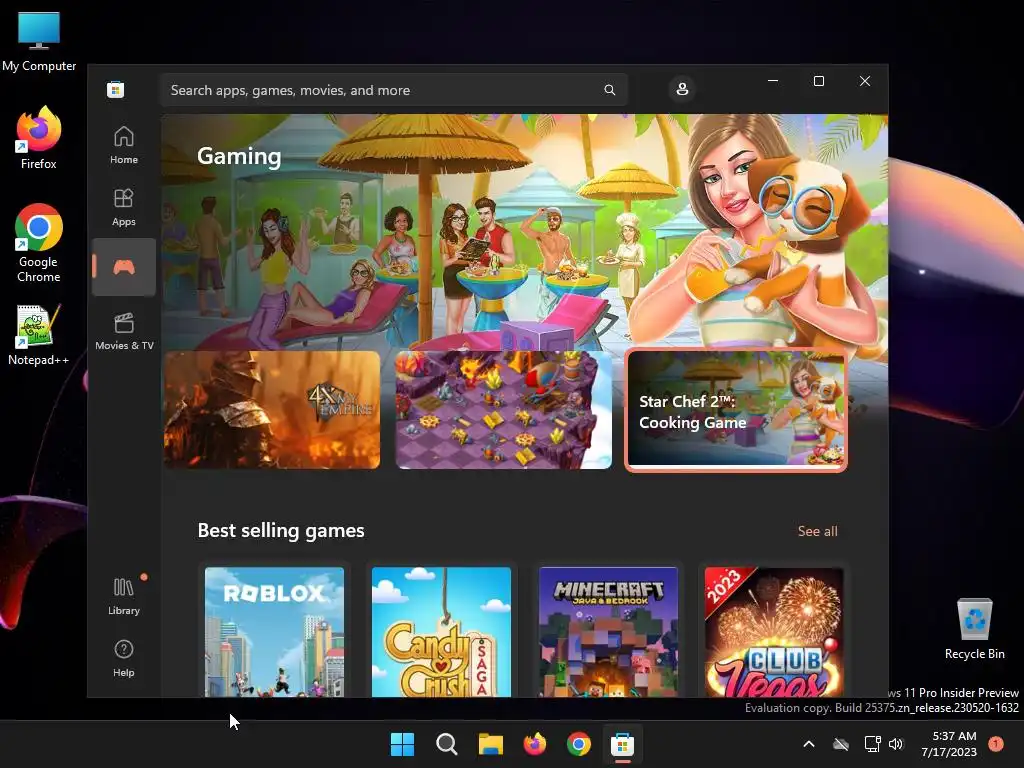Open Movies & TV section

click(x=124, y=331)
